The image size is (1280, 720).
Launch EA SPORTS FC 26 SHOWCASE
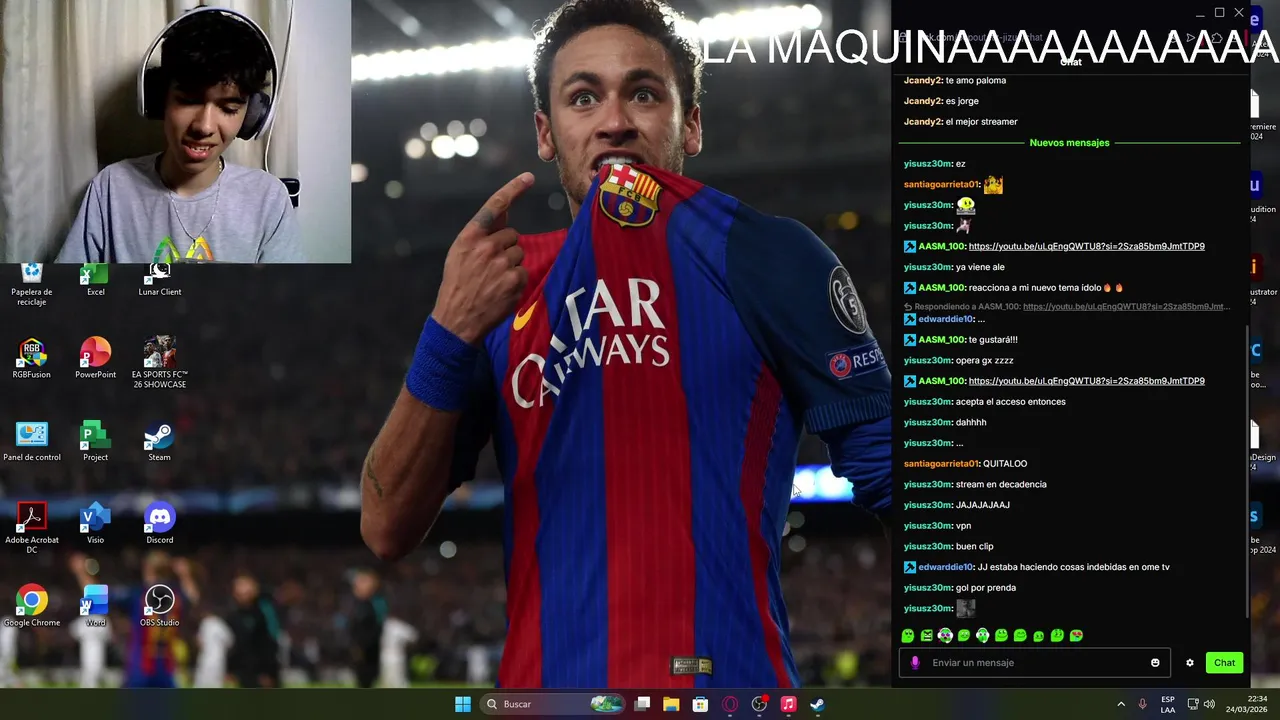tap(159, 363)
